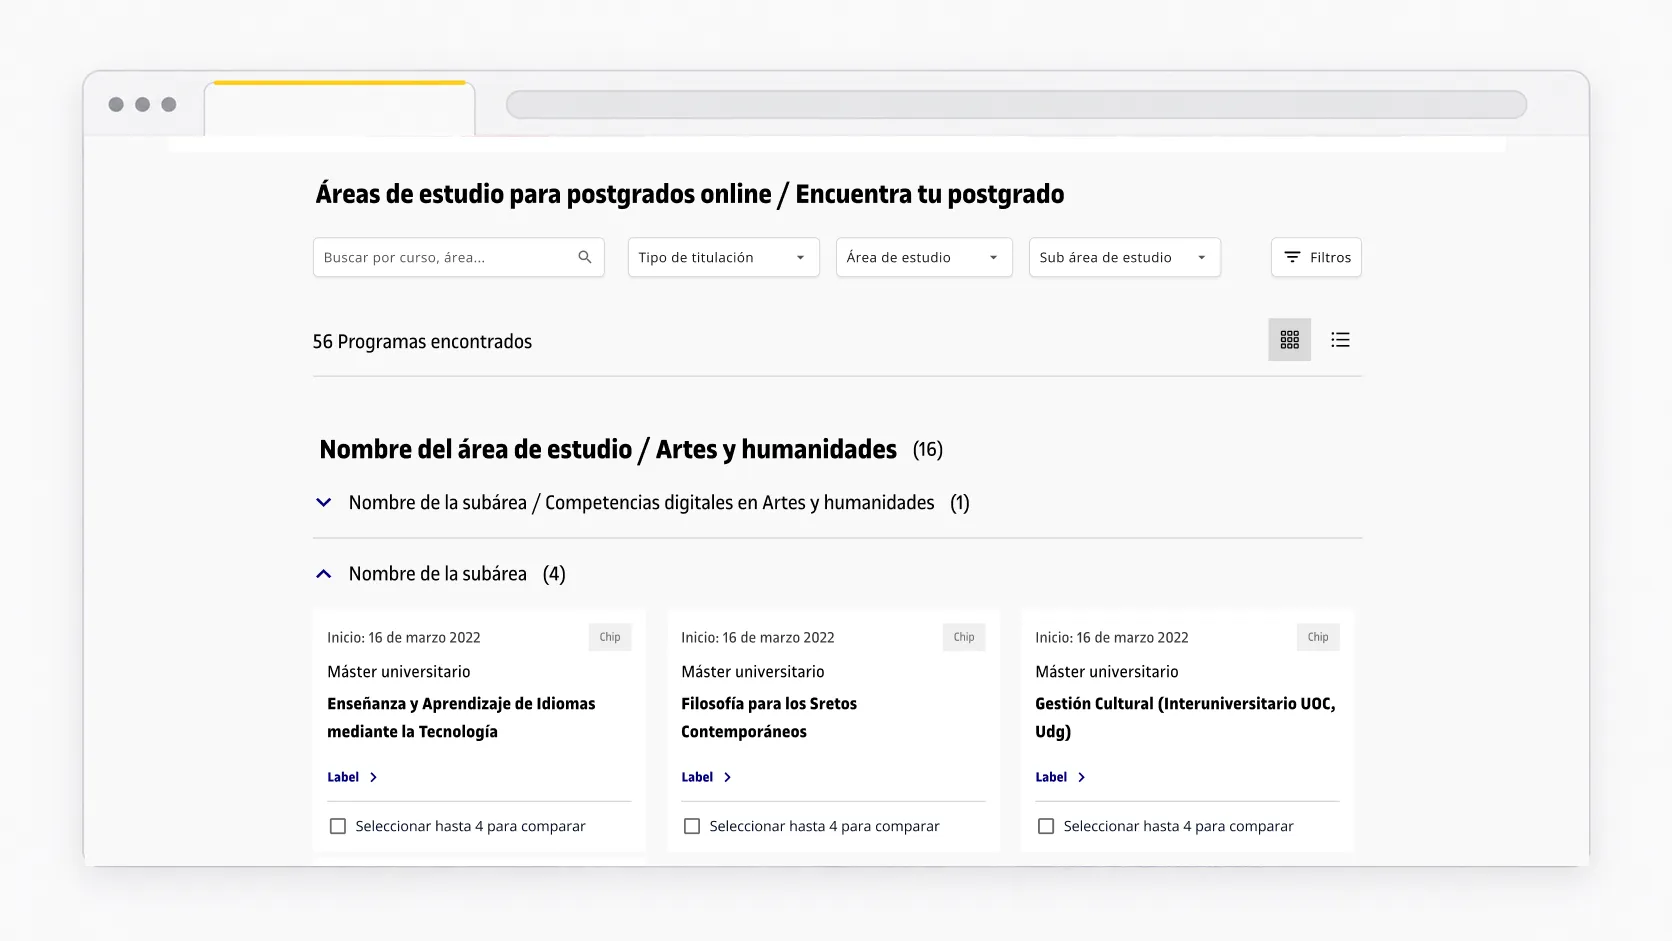Click 56 Programas encontrados text

click(422, 342)
